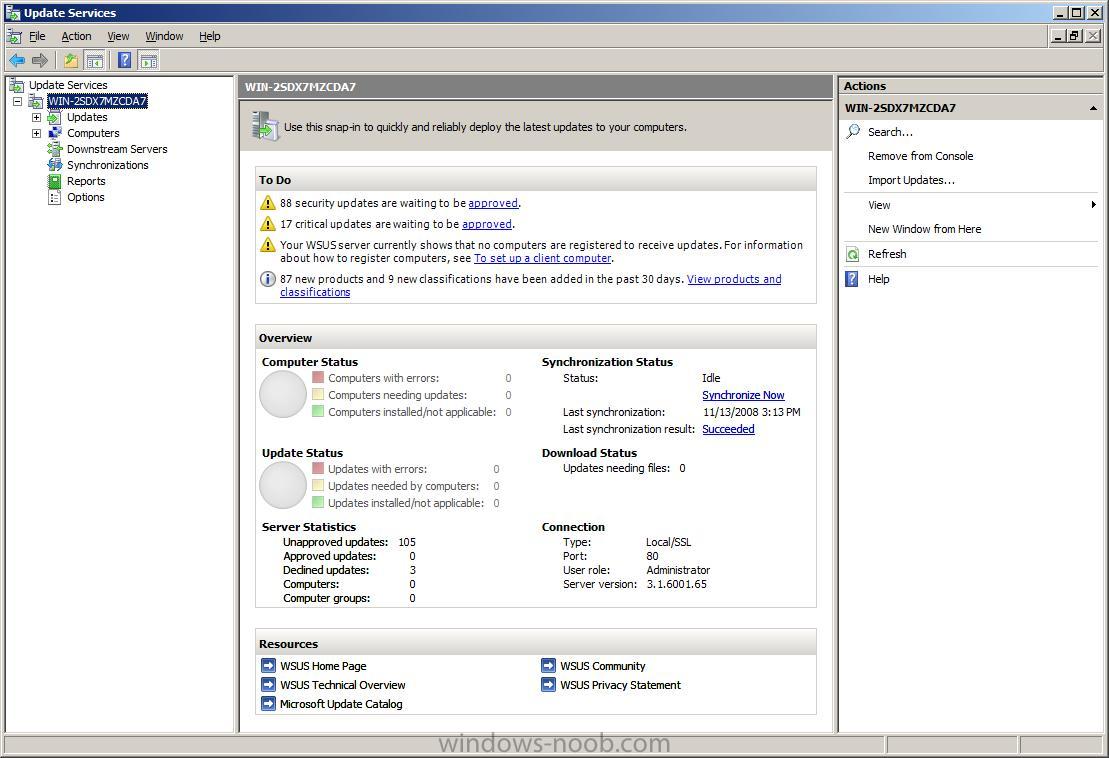Viewport: 1109px width, 758px height.
Task: Go back using the blue Back arrow
Action: (17, 61)
